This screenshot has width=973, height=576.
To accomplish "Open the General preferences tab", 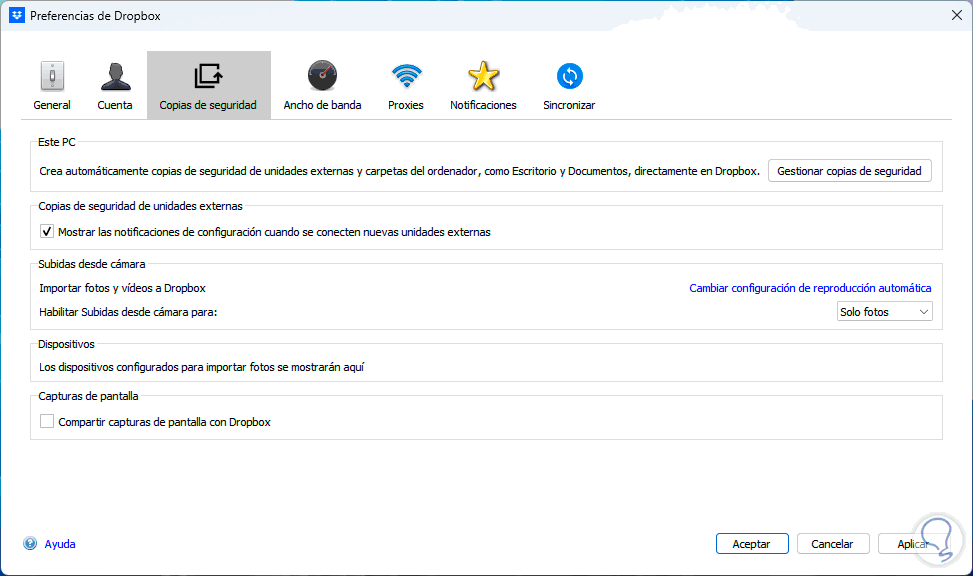I will click(x=52, y=86).
